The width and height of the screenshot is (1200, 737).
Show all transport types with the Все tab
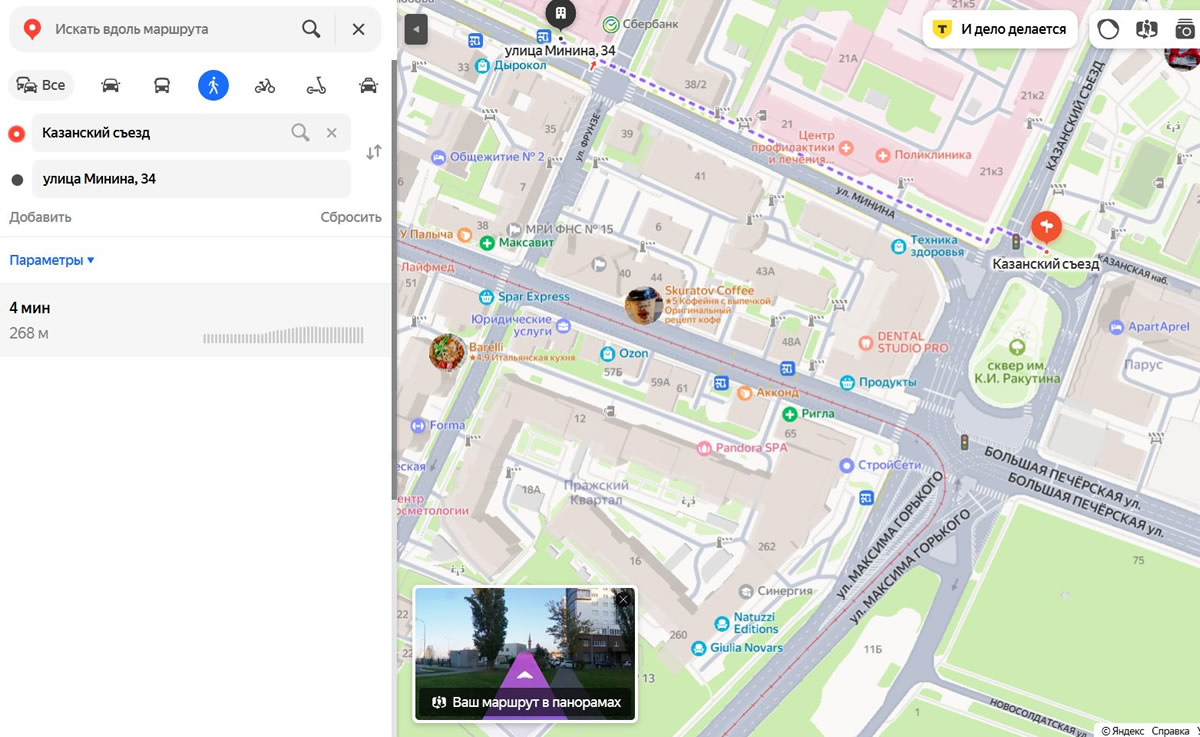(41, 85)
